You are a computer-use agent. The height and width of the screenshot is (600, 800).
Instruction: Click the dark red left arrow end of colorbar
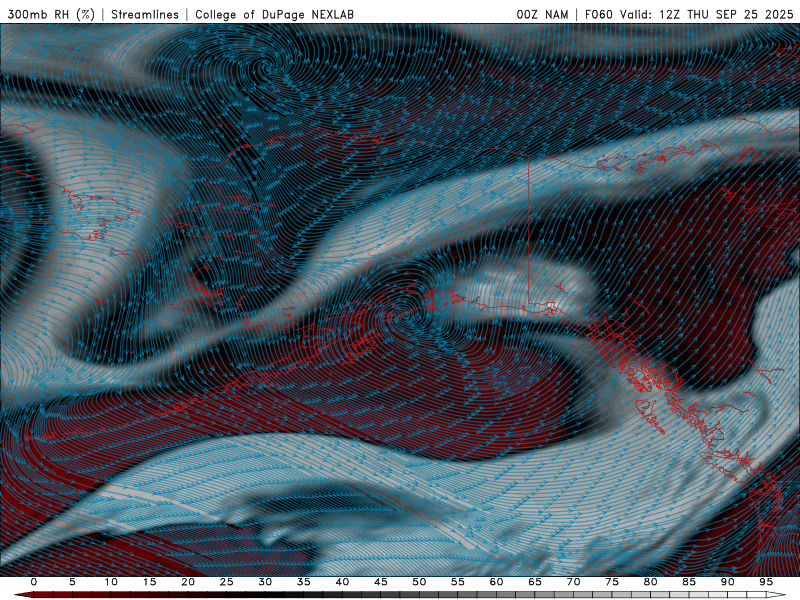click(x=23, y=595)
